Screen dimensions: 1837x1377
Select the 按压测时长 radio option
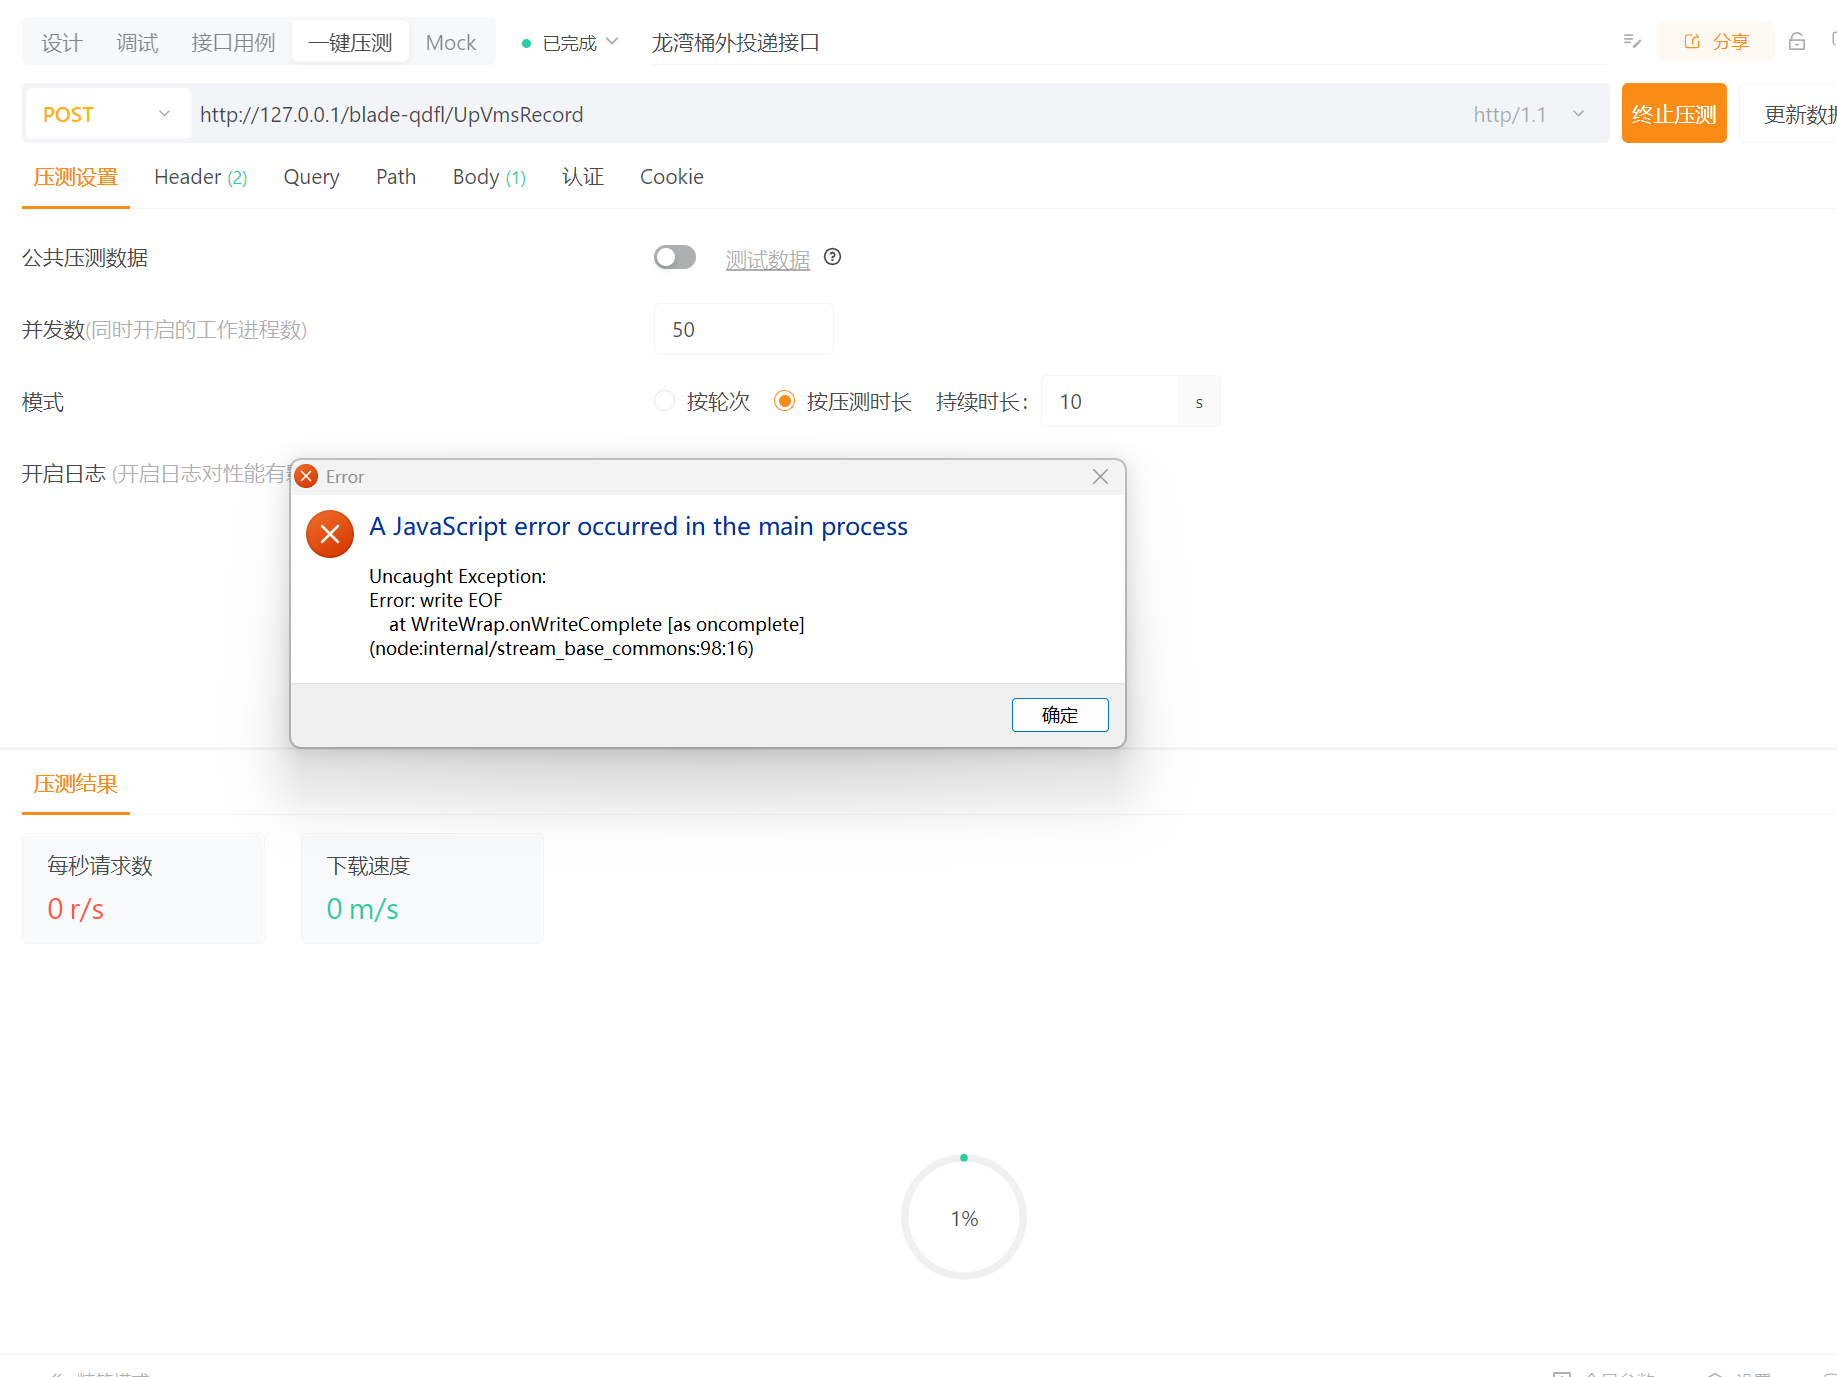click(785, 401)
